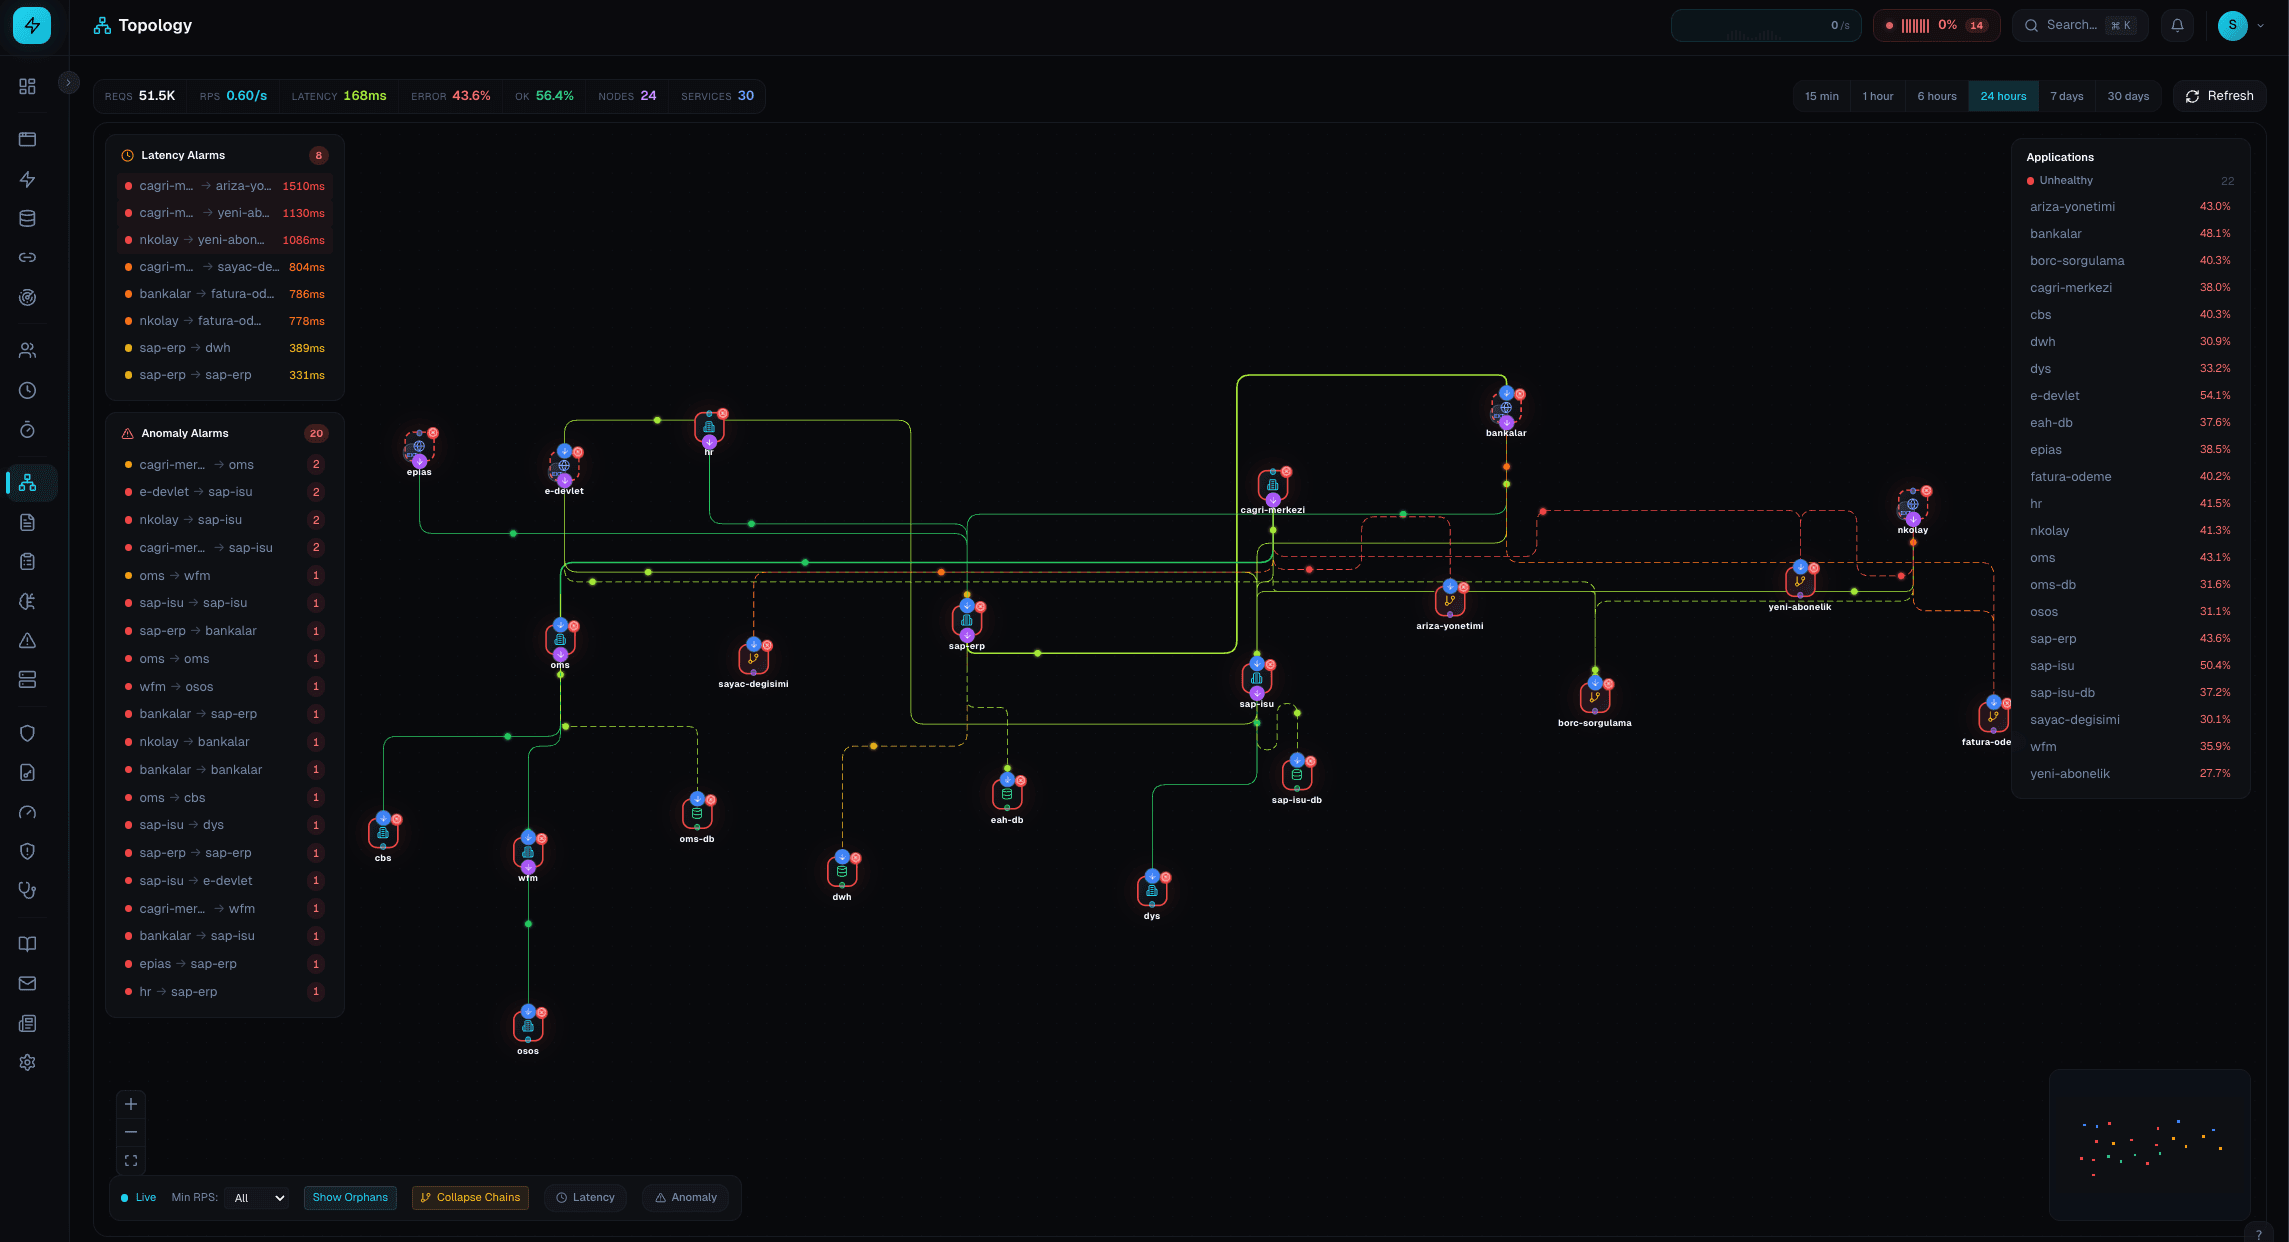
Task: Expand the user profile chevron top right
Action: (x=2260, y=24)
